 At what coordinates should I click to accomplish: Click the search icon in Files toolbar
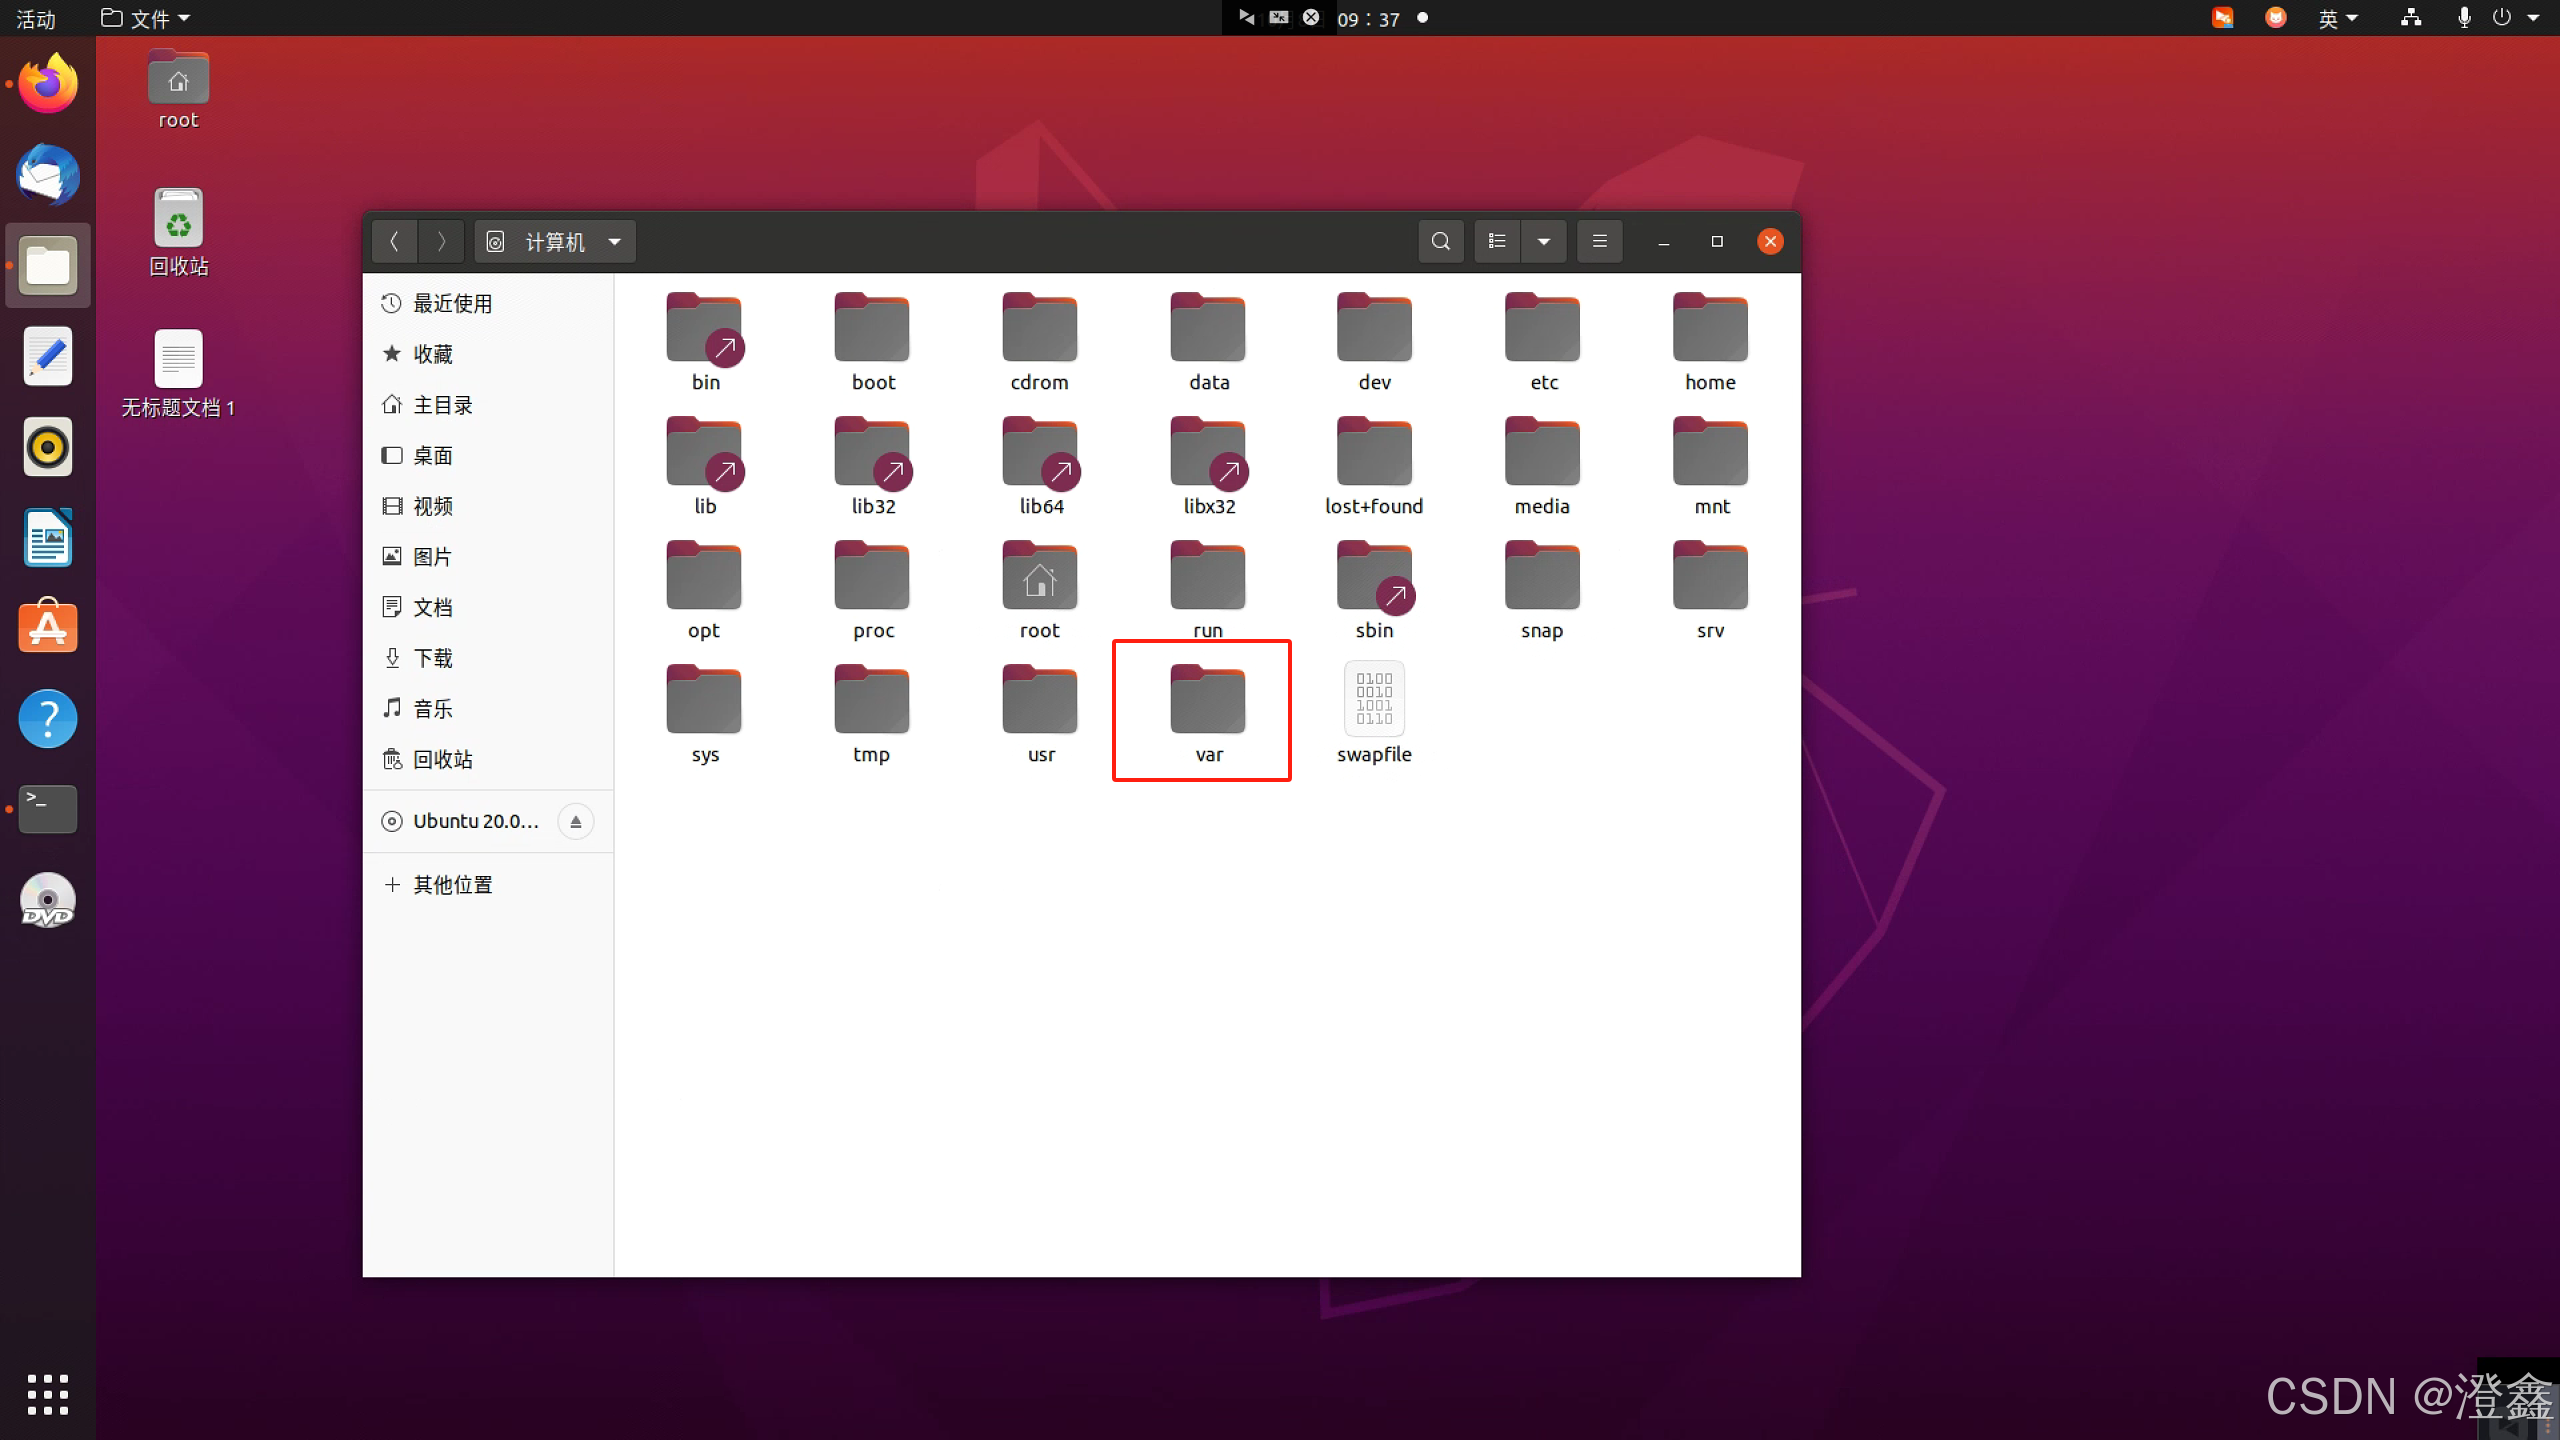coord(1440,241)
